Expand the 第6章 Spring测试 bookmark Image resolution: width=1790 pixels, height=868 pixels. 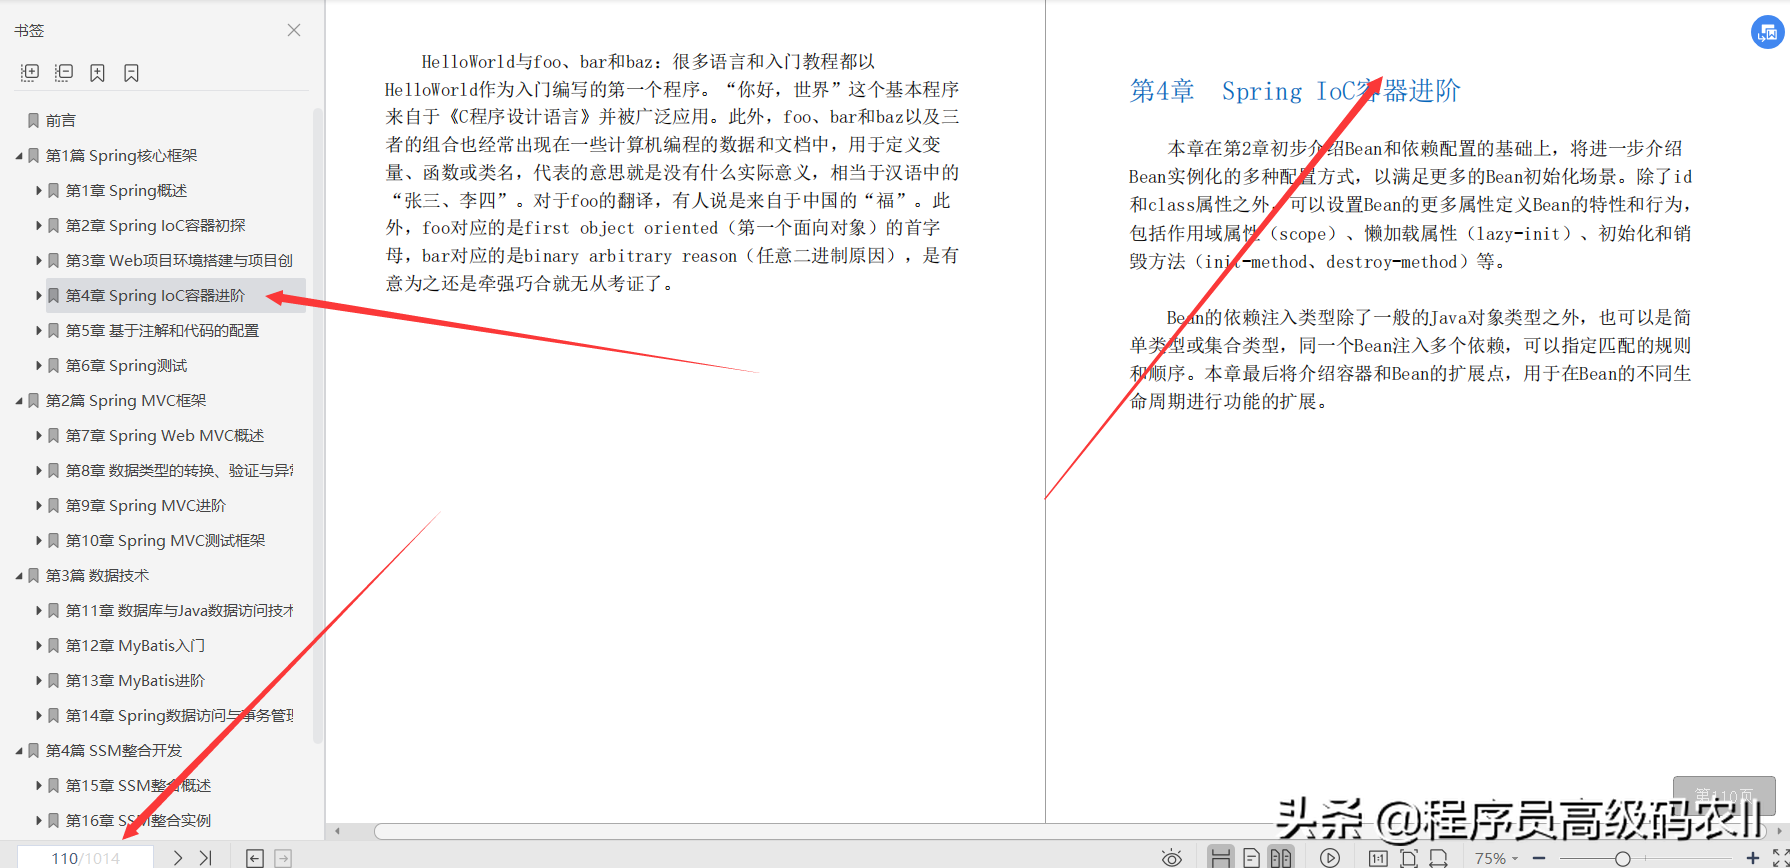click(x=39, y=365)
